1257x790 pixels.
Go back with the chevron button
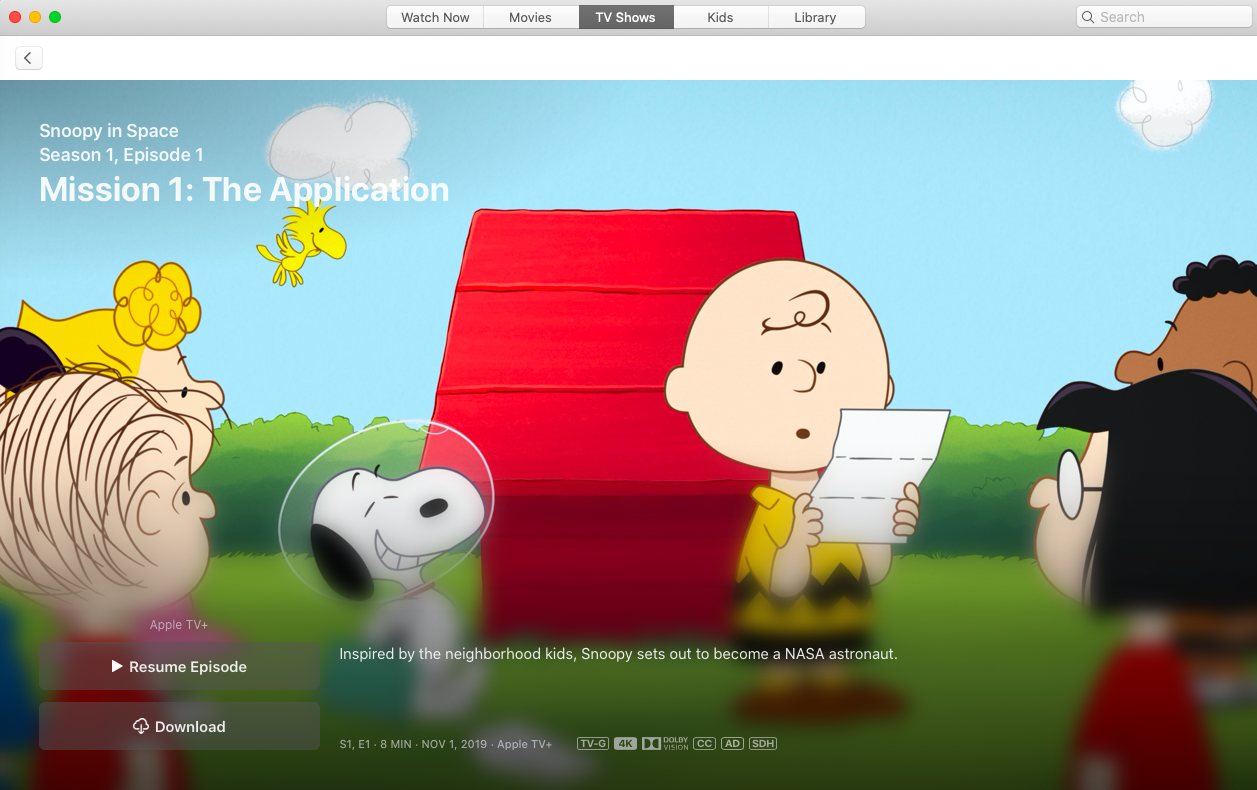click(28, 58)
